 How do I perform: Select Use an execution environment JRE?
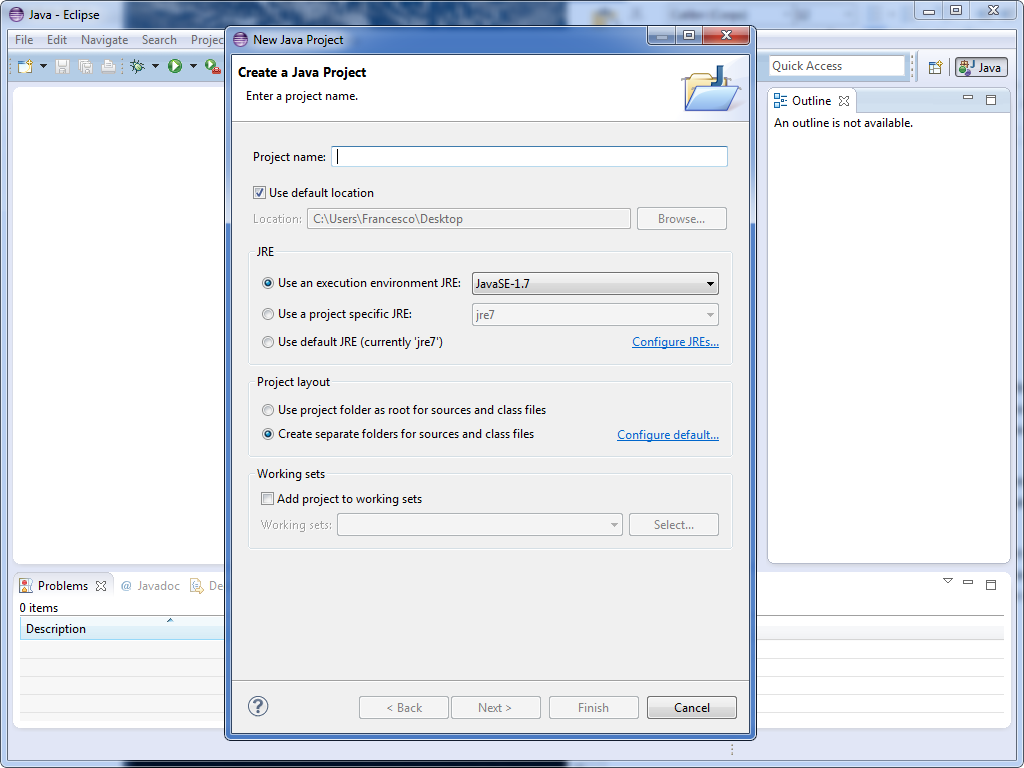[x=268, y=283]
